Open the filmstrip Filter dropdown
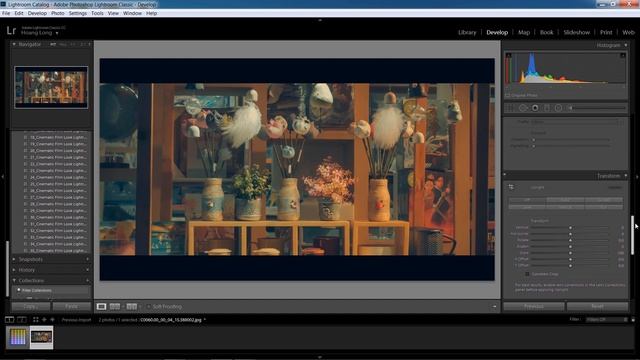Screen dimensions: 640x360 pos(606,320)
